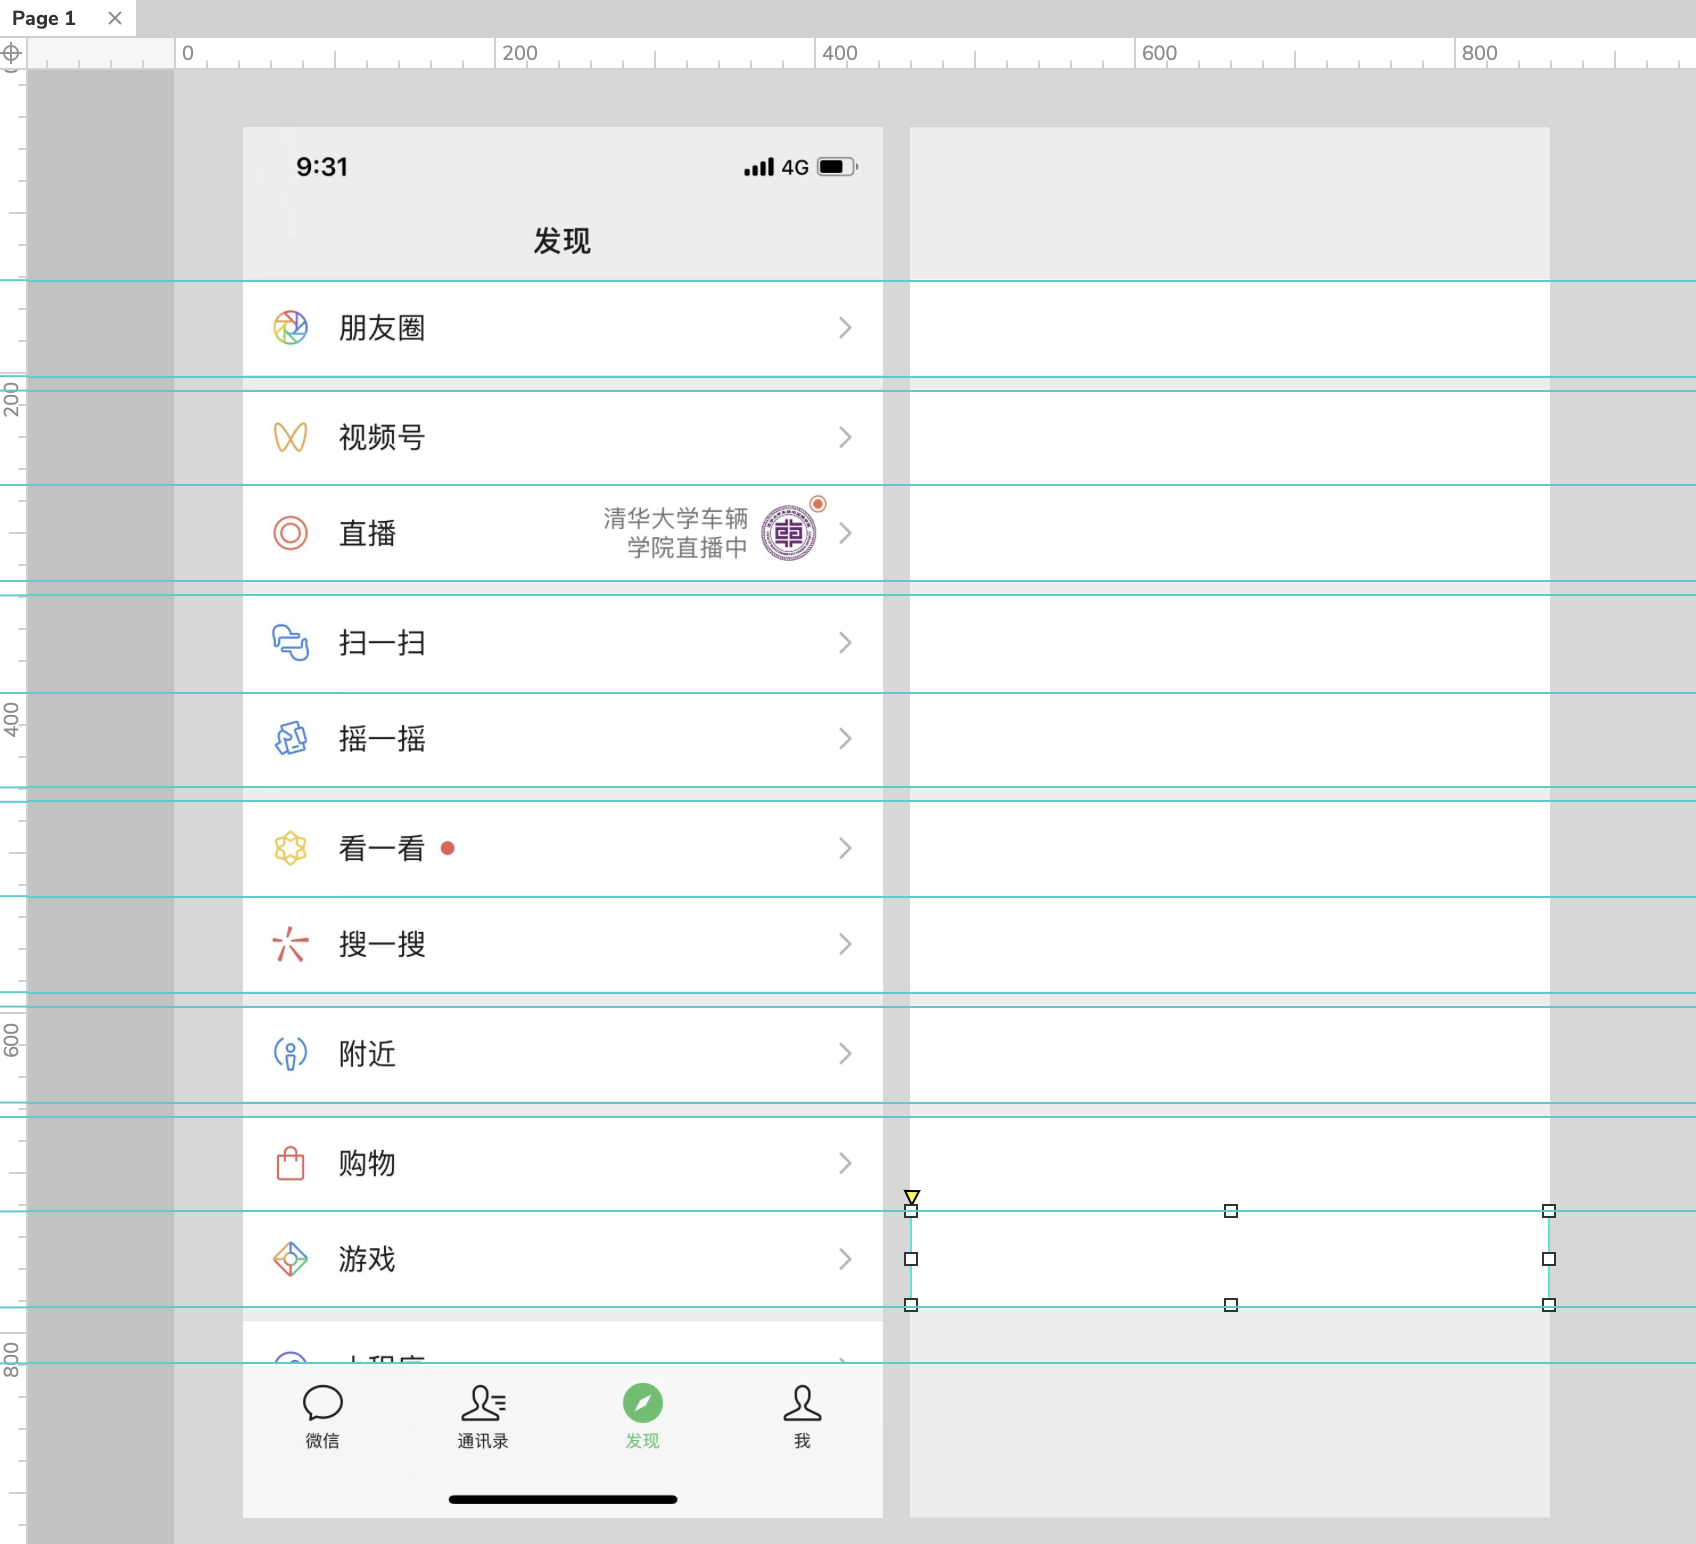1696x1544 pixels.
Task: Click the green 发现 compass icon
Action: pyautogui.click(x=643, y=1403)
